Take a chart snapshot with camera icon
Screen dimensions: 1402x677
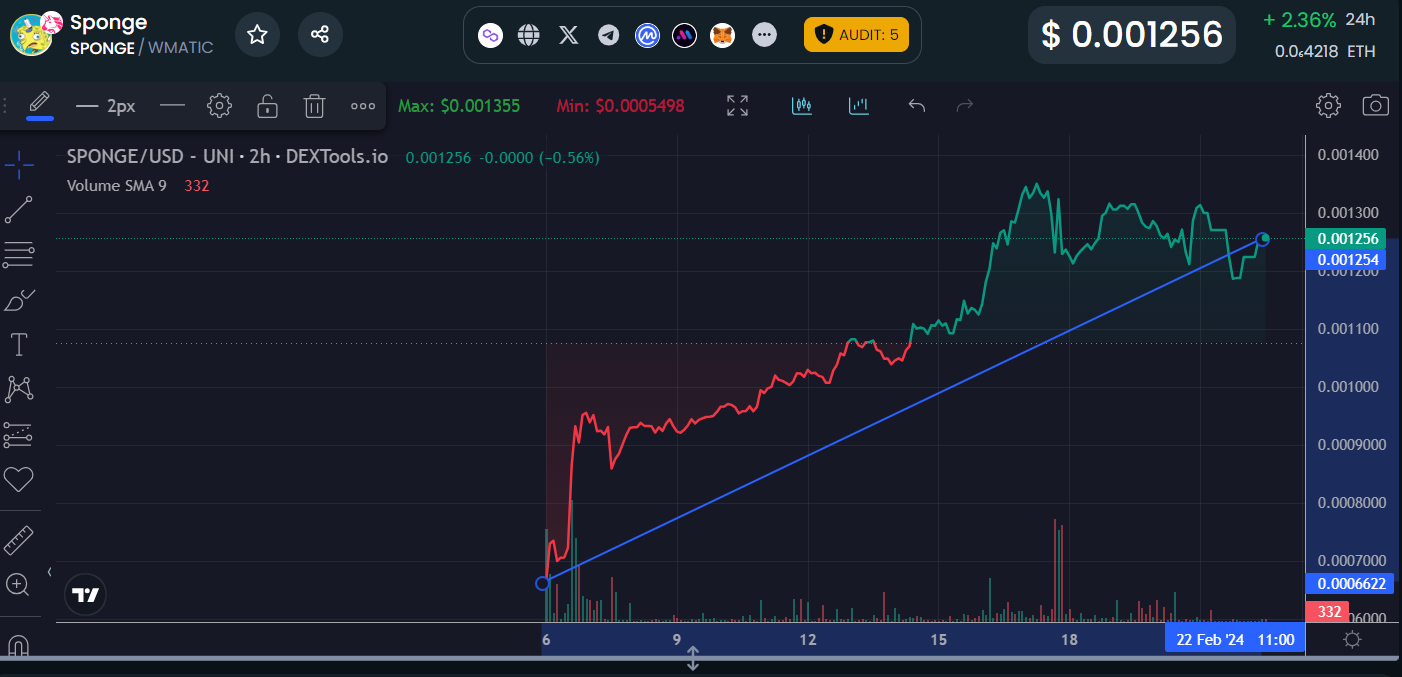point(1376,105)
